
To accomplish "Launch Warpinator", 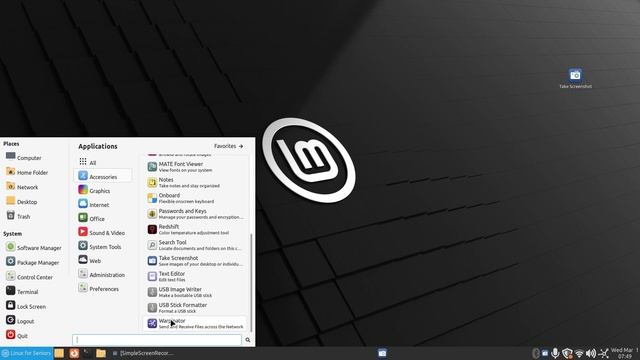I will 196,323.
